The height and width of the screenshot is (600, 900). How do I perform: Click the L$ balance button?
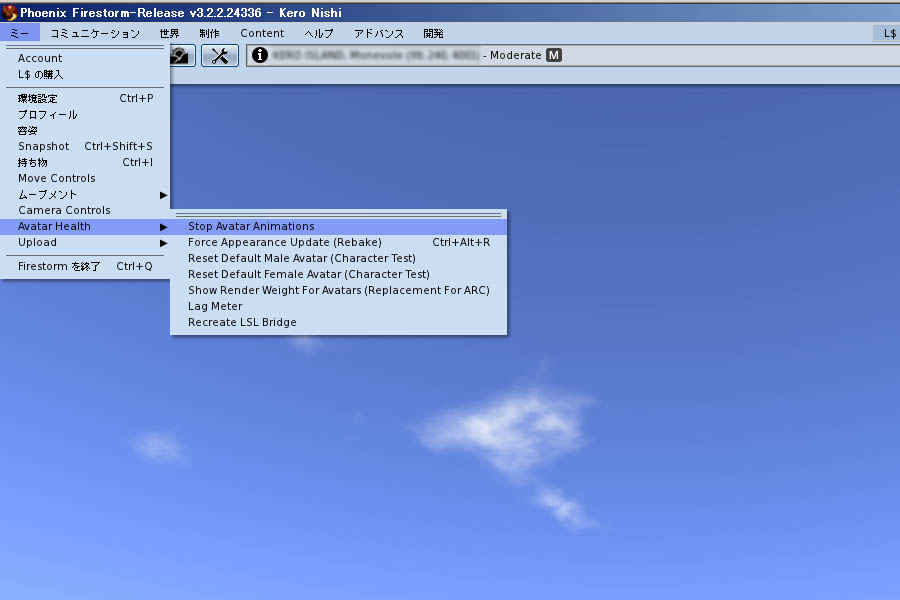(887, 33)
